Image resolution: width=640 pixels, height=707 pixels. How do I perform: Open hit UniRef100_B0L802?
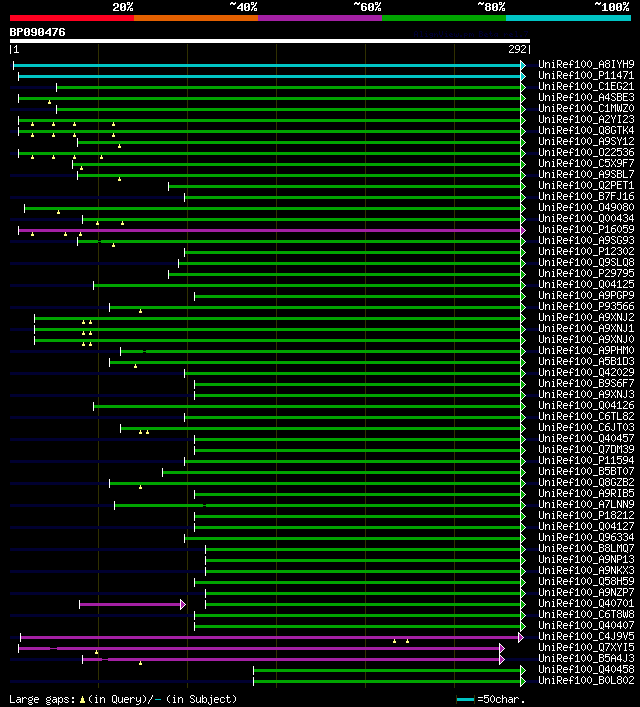586,681
